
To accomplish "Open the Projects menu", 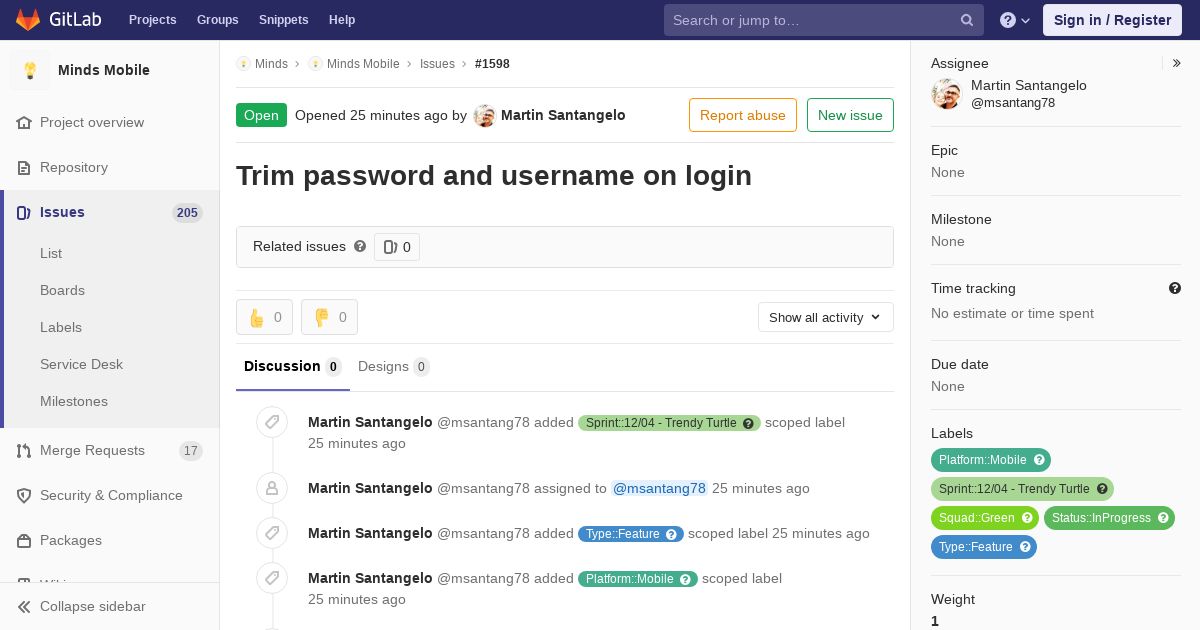I will pos(152,20).
